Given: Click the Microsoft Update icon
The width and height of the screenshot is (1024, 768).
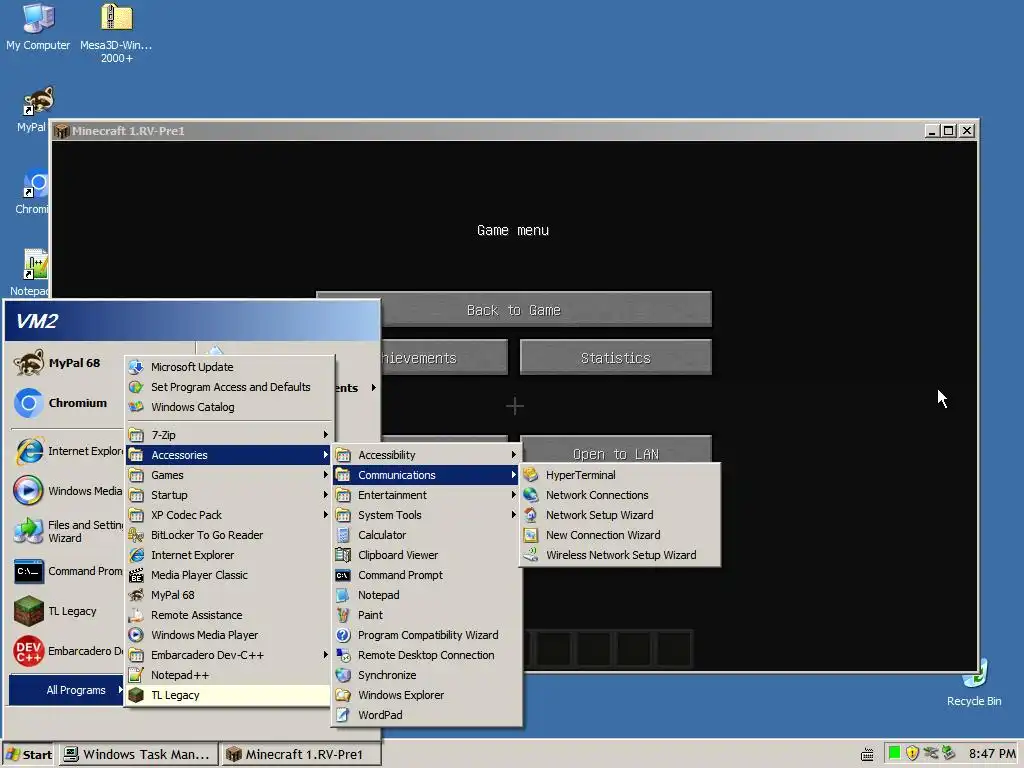Looking at the screenshot, I should (x=136, y=367).
